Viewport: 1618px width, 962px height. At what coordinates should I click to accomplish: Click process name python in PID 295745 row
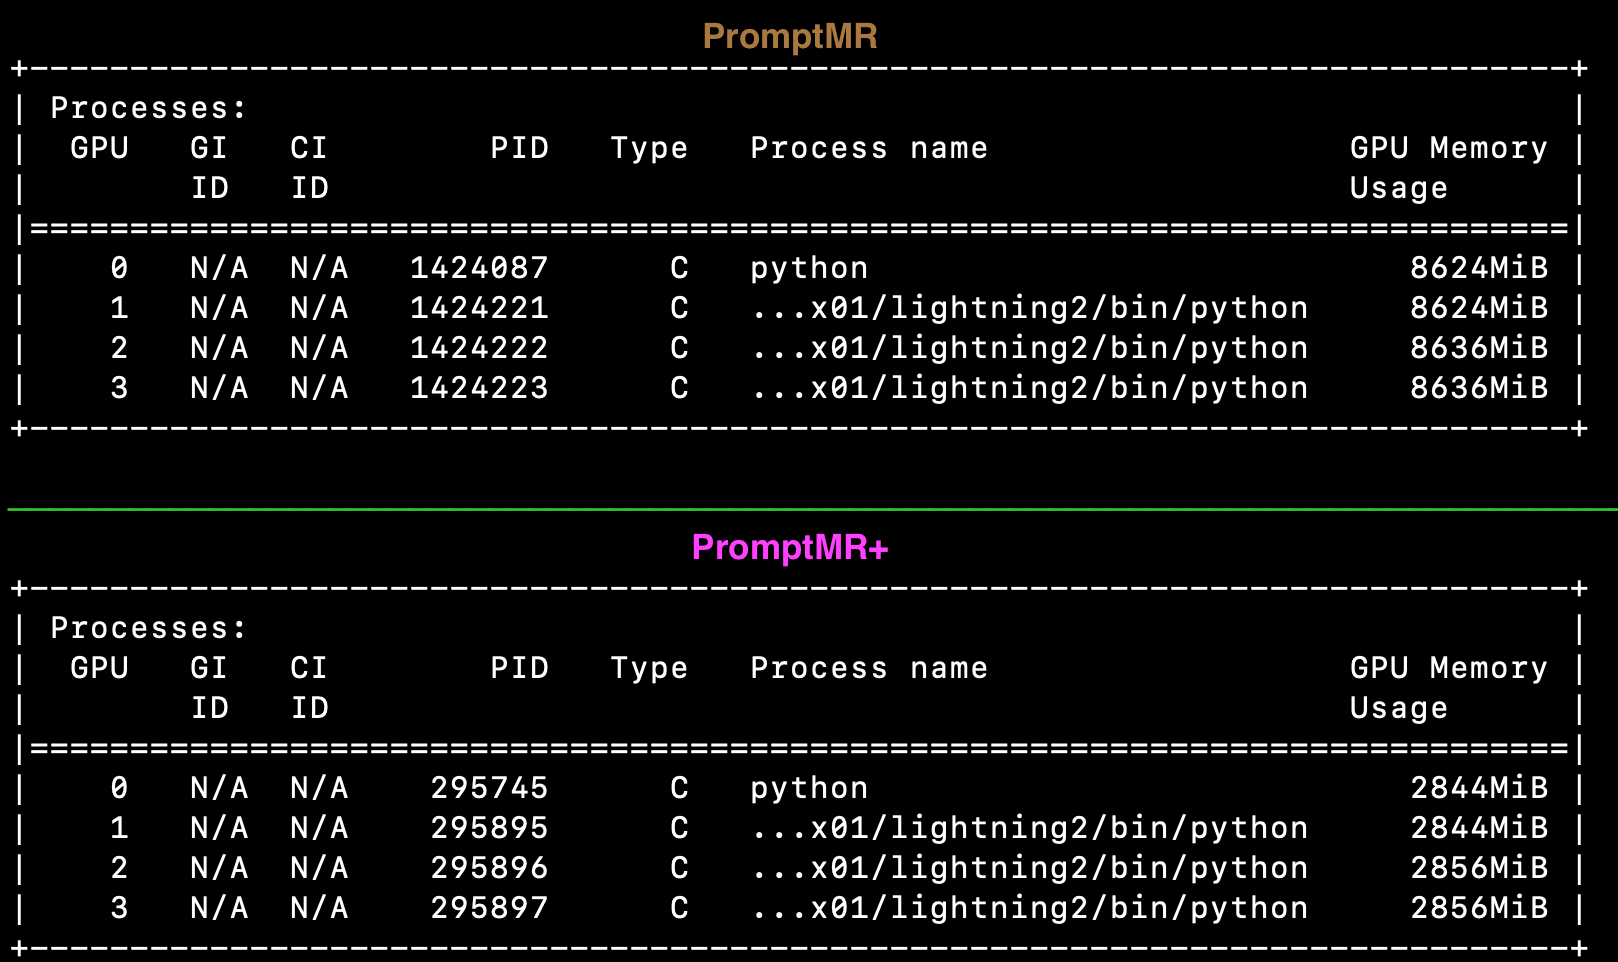click(x=809, y=789)
